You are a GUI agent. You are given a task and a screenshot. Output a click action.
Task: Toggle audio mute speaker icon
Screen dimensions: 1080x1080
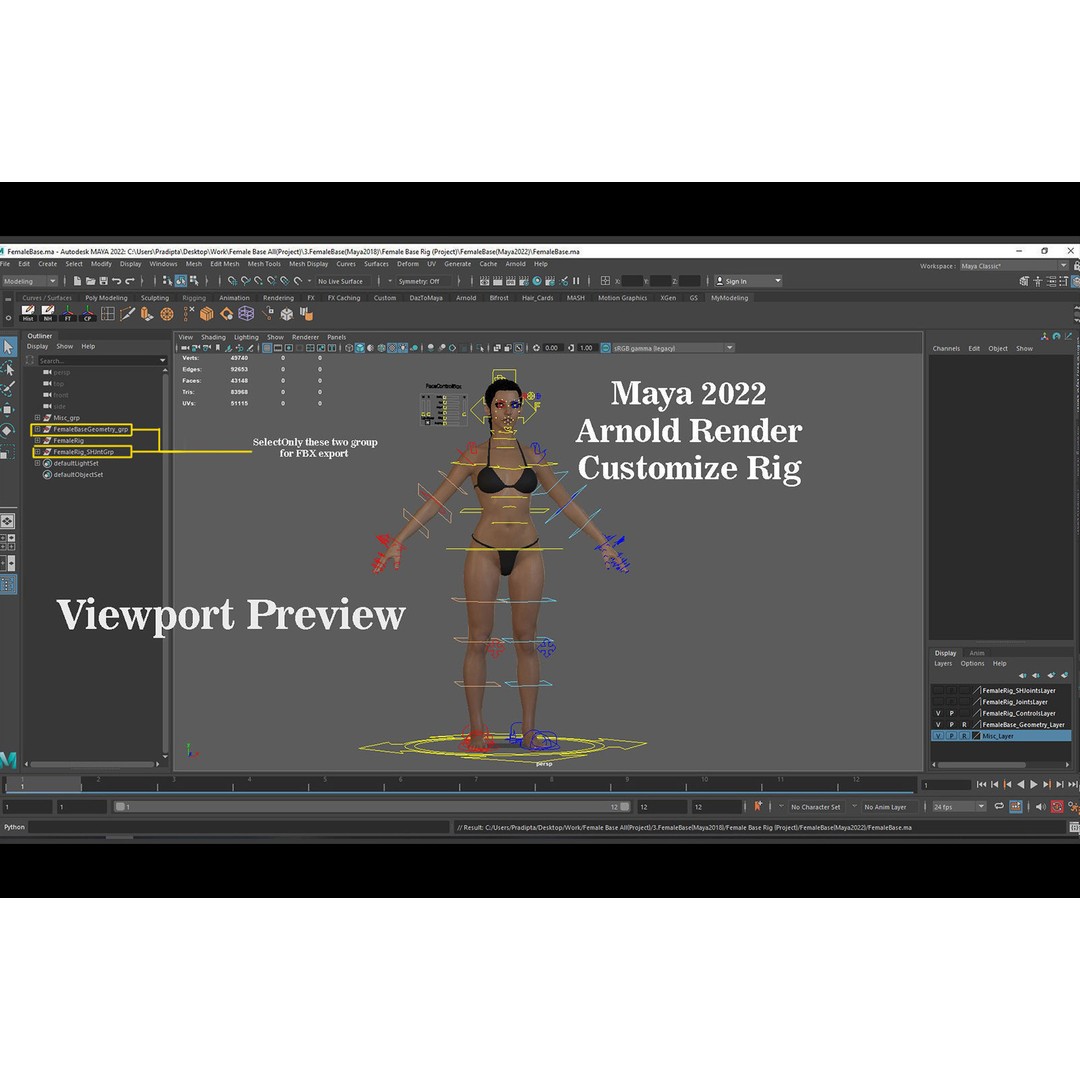(x=1041, y=807)
